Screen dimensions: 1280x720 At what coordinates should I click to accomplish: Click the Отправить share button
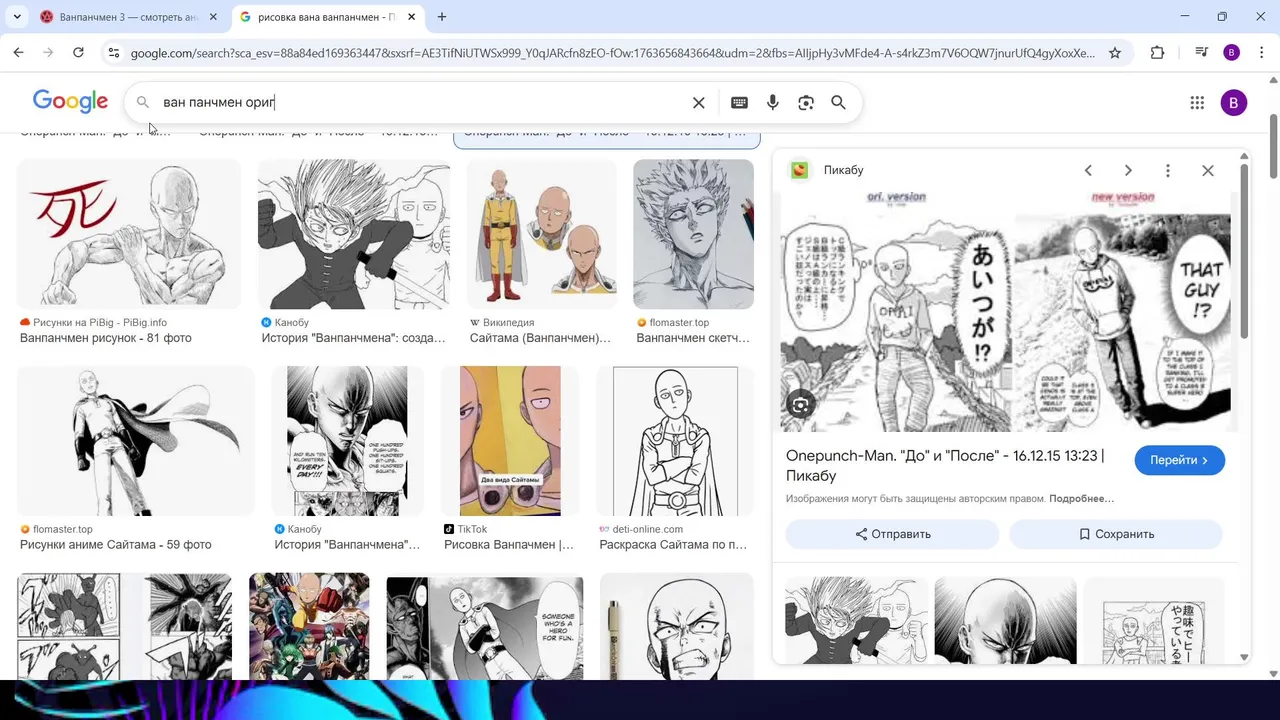tap(892, 534)
